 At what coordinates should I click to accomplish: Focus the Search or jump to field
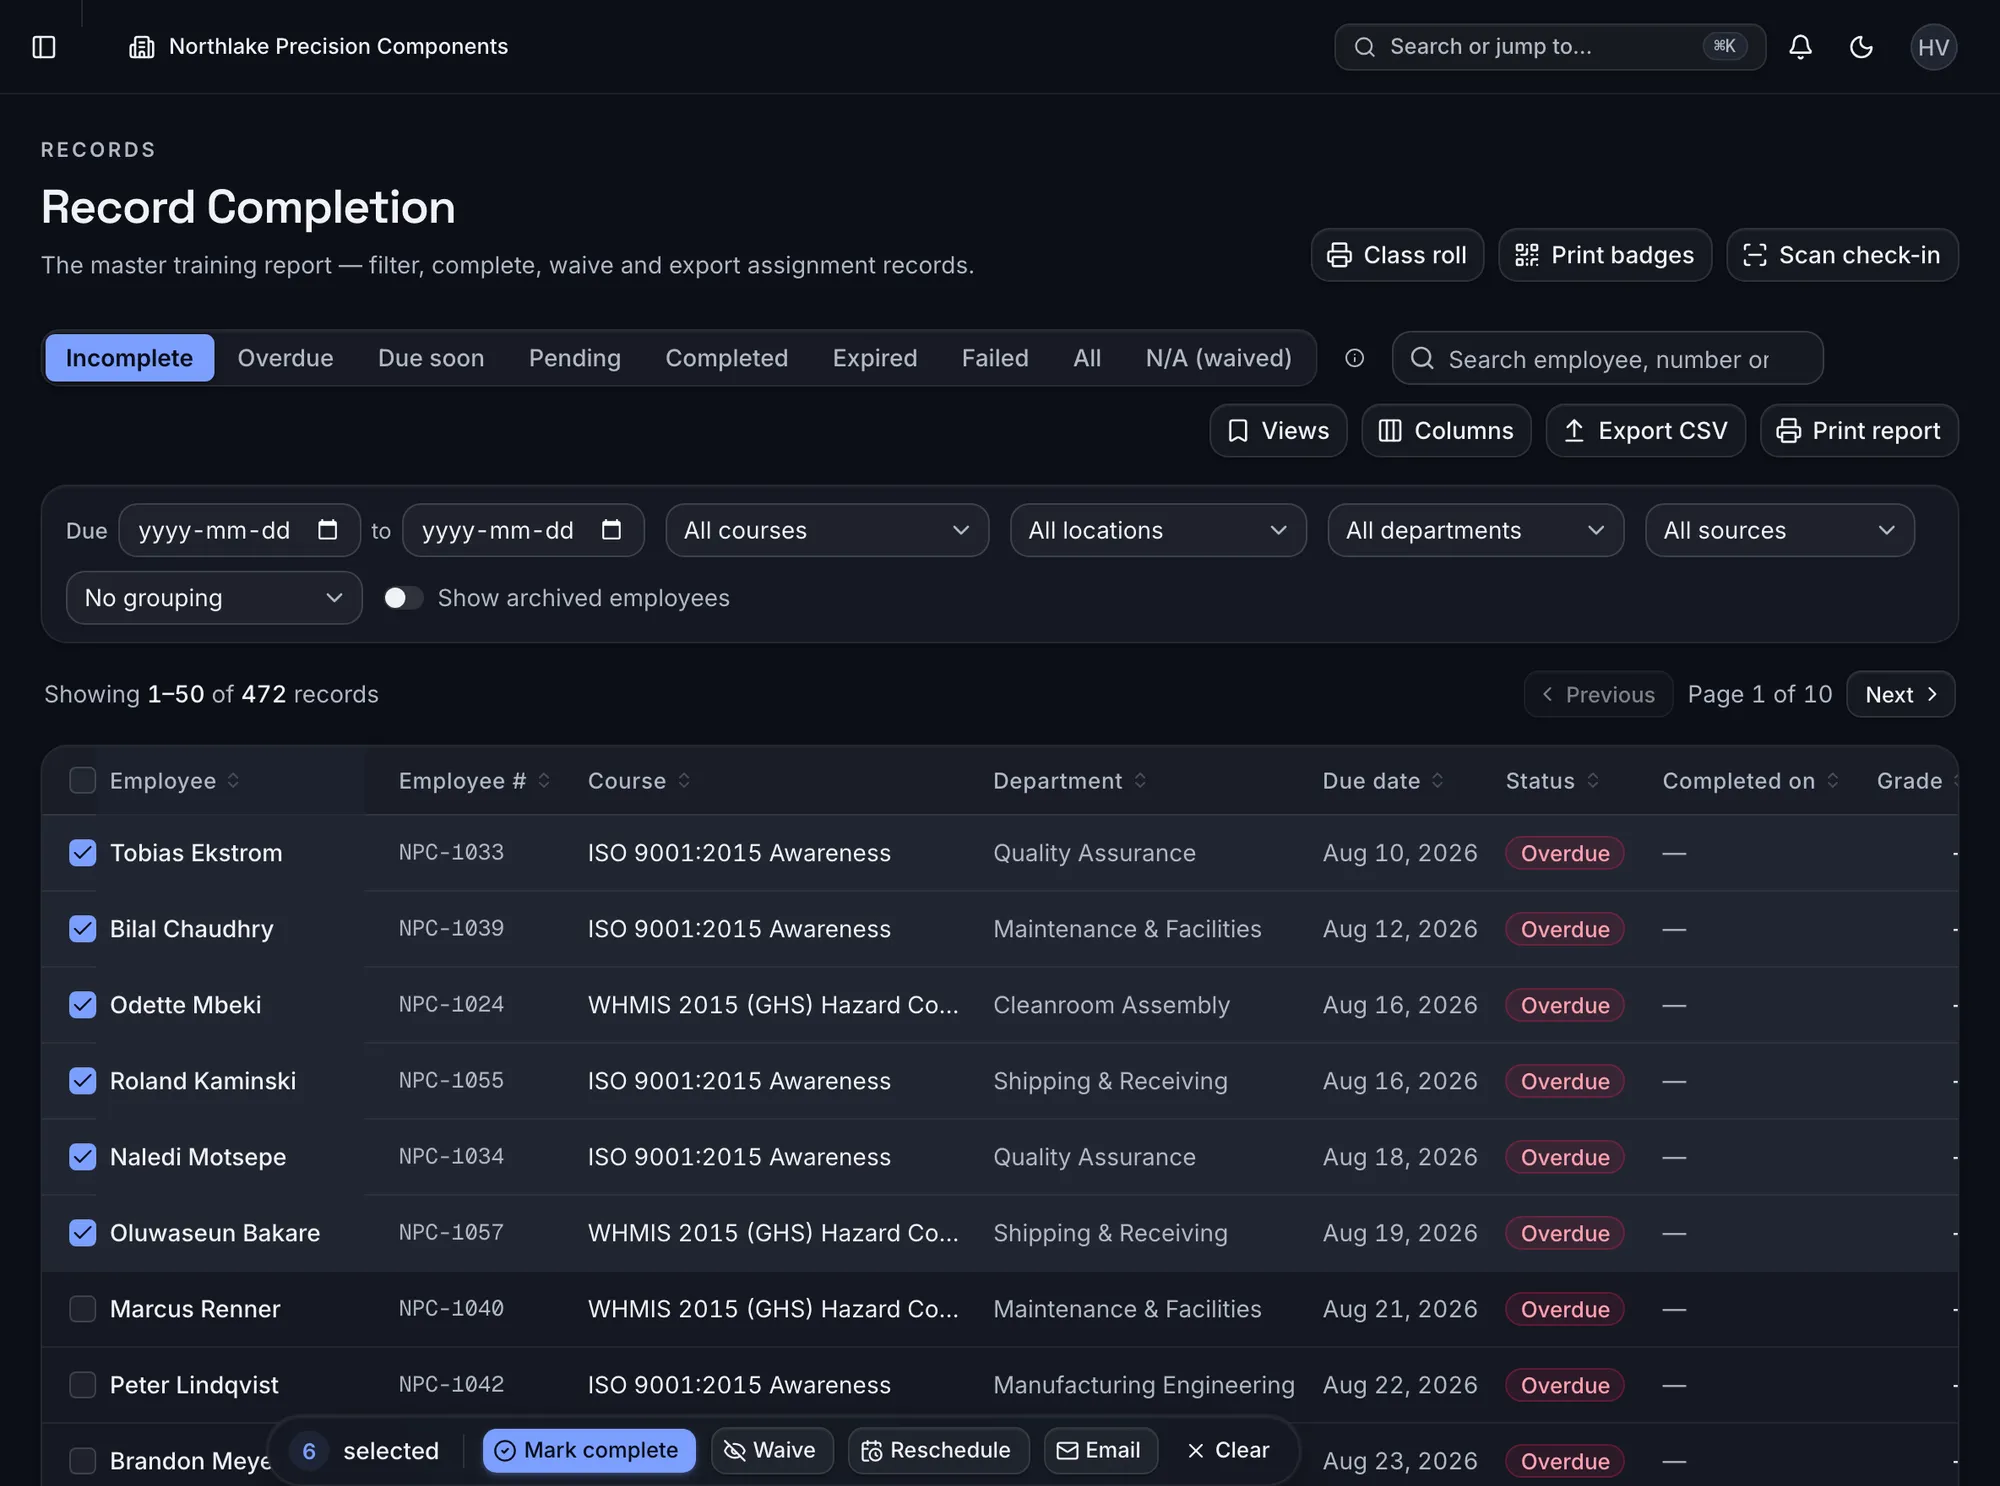pyautogui.click(x=1550, y=47)
